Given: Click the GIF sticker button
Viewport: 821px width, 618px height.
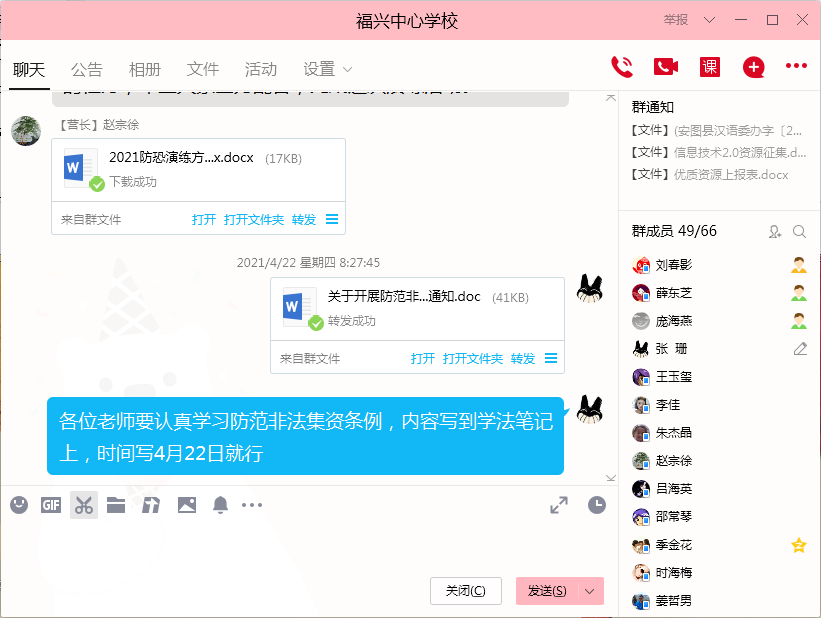Looking at the screenshot, I should point(51,505).
